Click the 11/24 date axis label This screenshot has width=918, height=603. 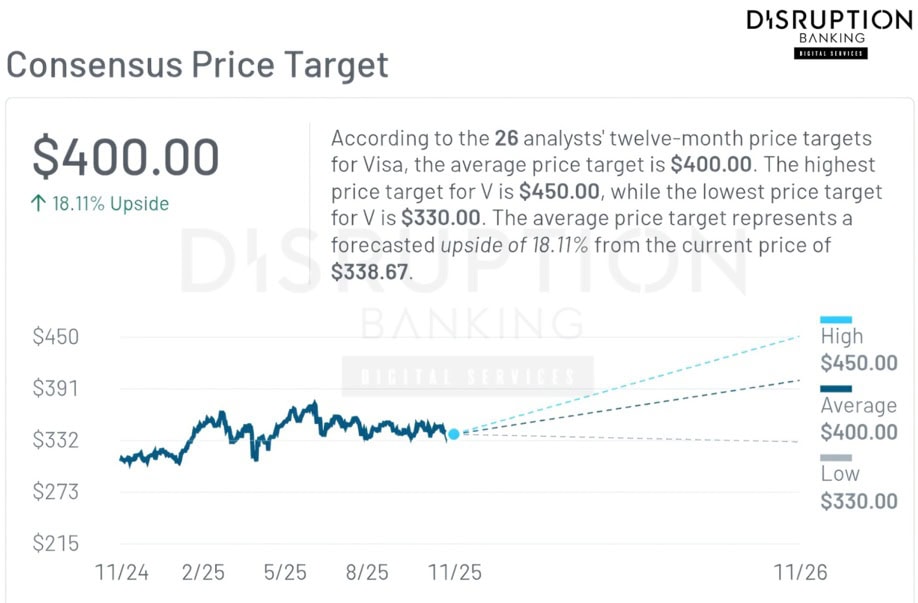click(x=122, y=573)
